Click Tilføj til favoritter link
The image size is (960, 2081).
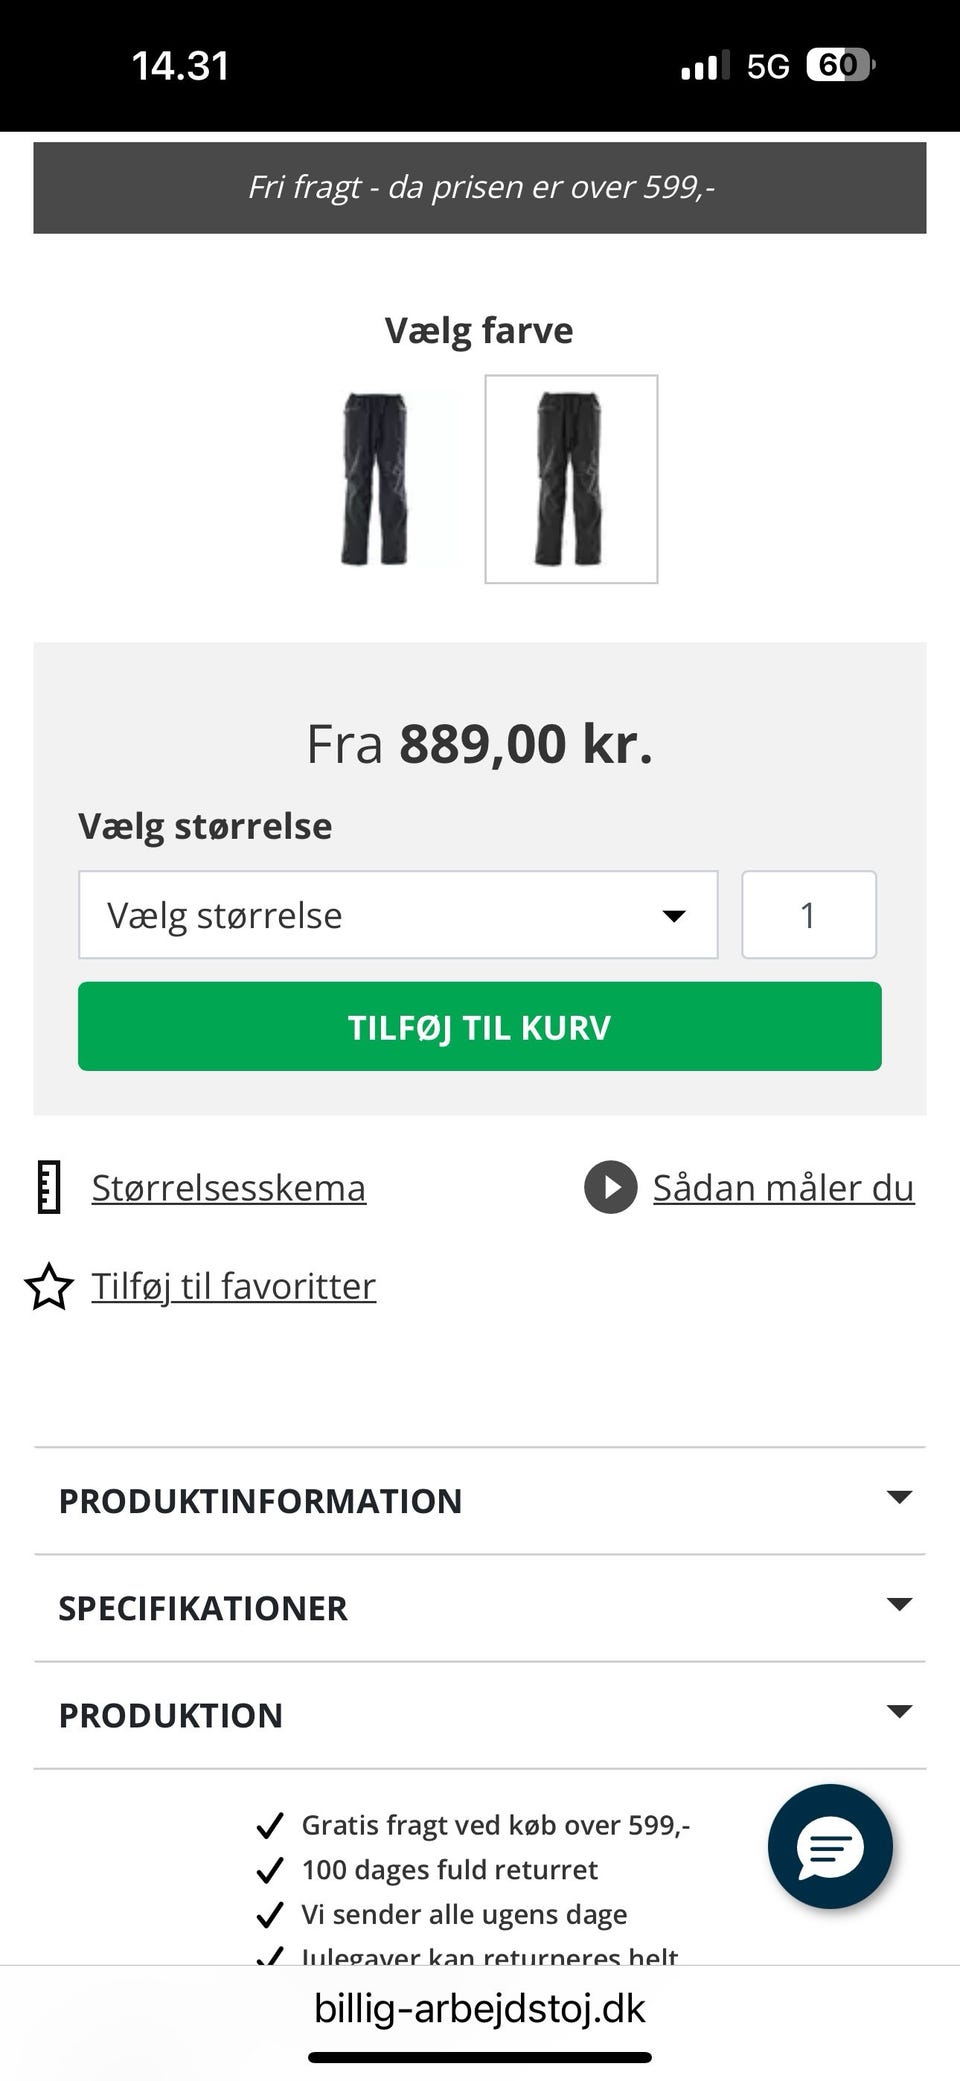pyautogui.click(x=234, y=1286)
